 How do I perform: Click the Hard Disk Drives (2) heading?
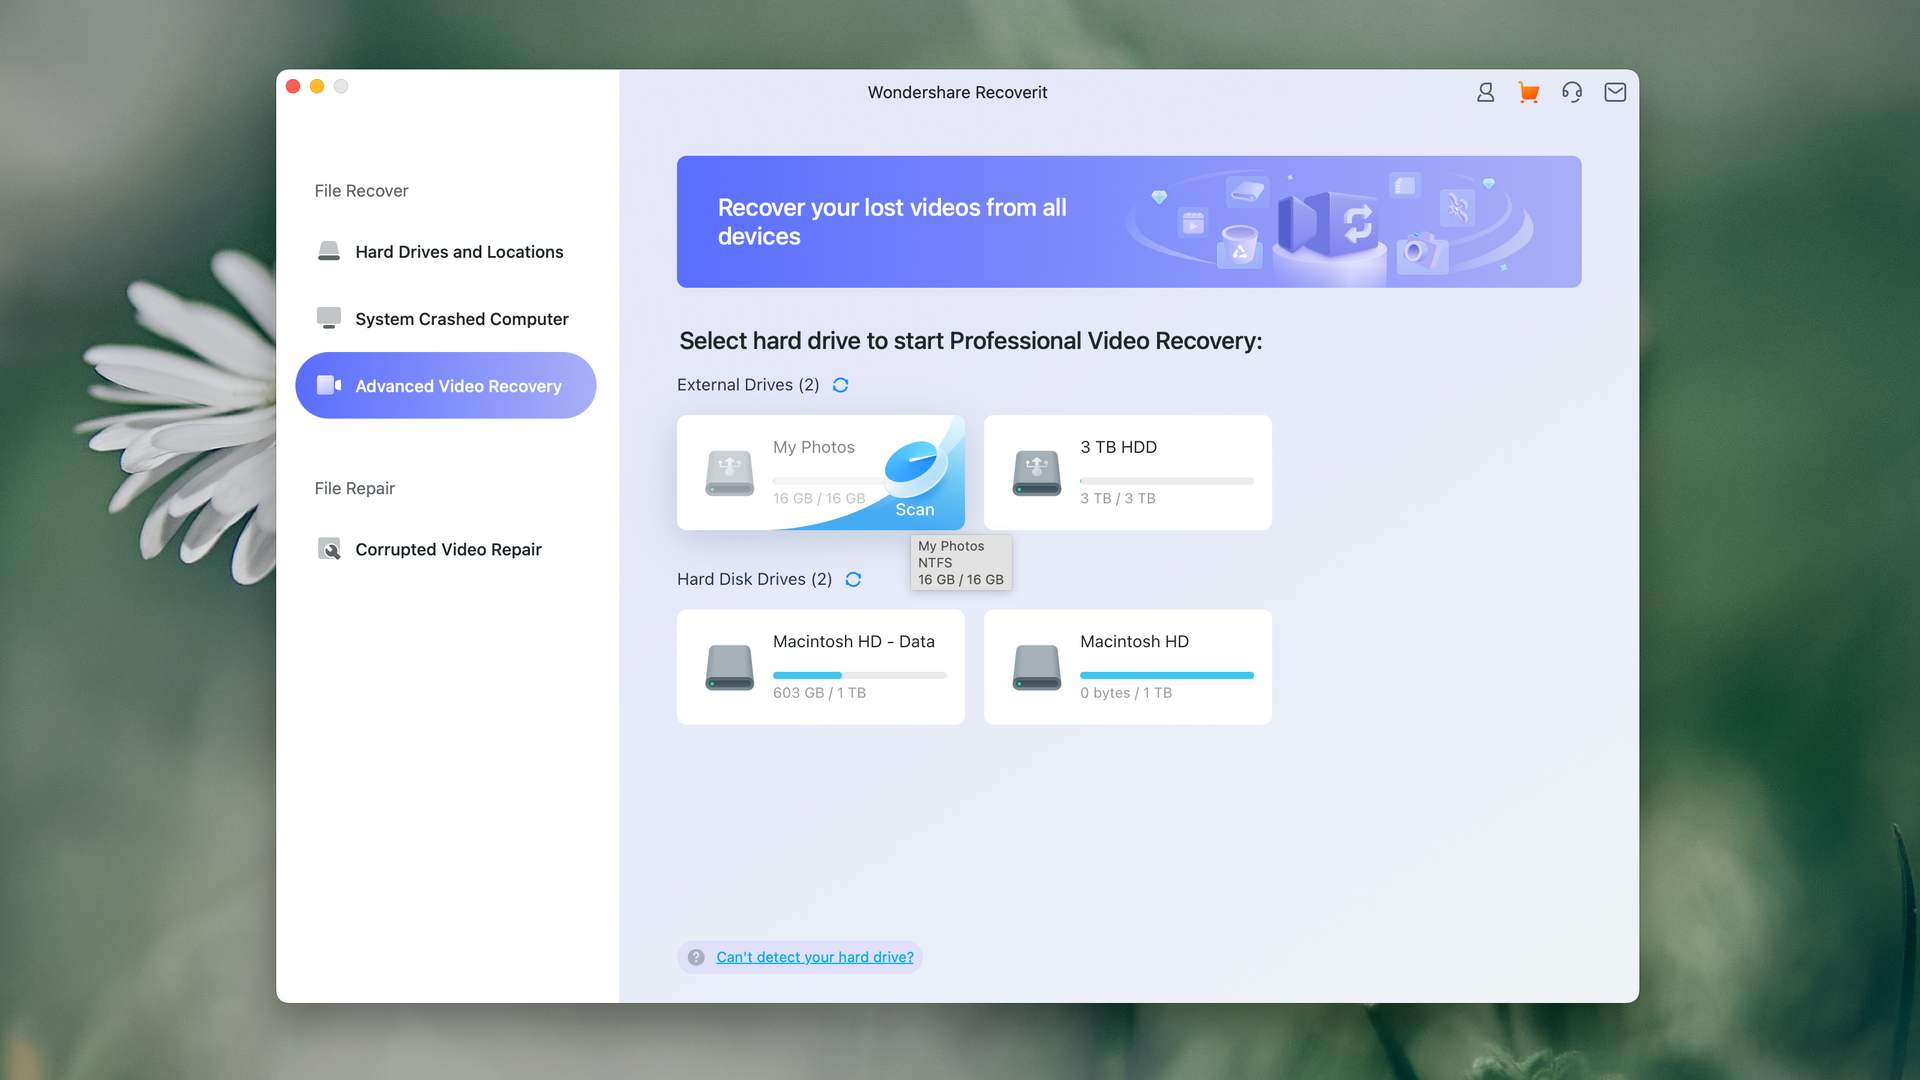(x=754, y=579)
